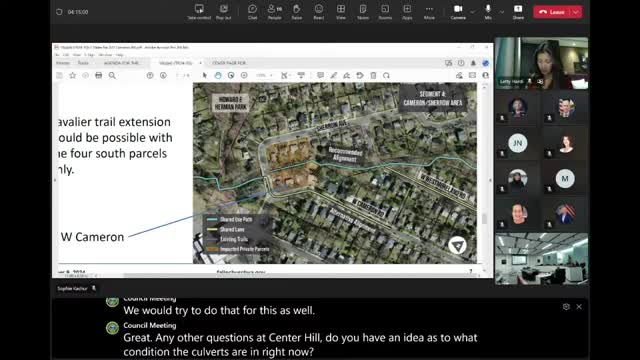Select the Hand pan tool in Acrobat

click(x=218, y=76)
